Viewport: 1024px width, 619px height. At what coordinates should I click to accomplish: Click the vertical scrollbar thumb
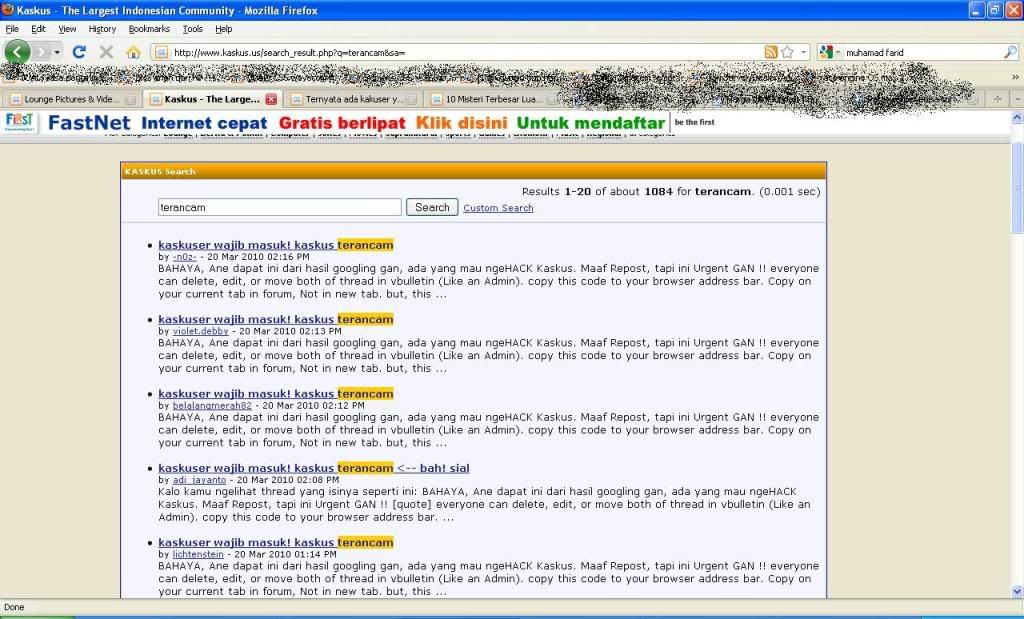1017,187
